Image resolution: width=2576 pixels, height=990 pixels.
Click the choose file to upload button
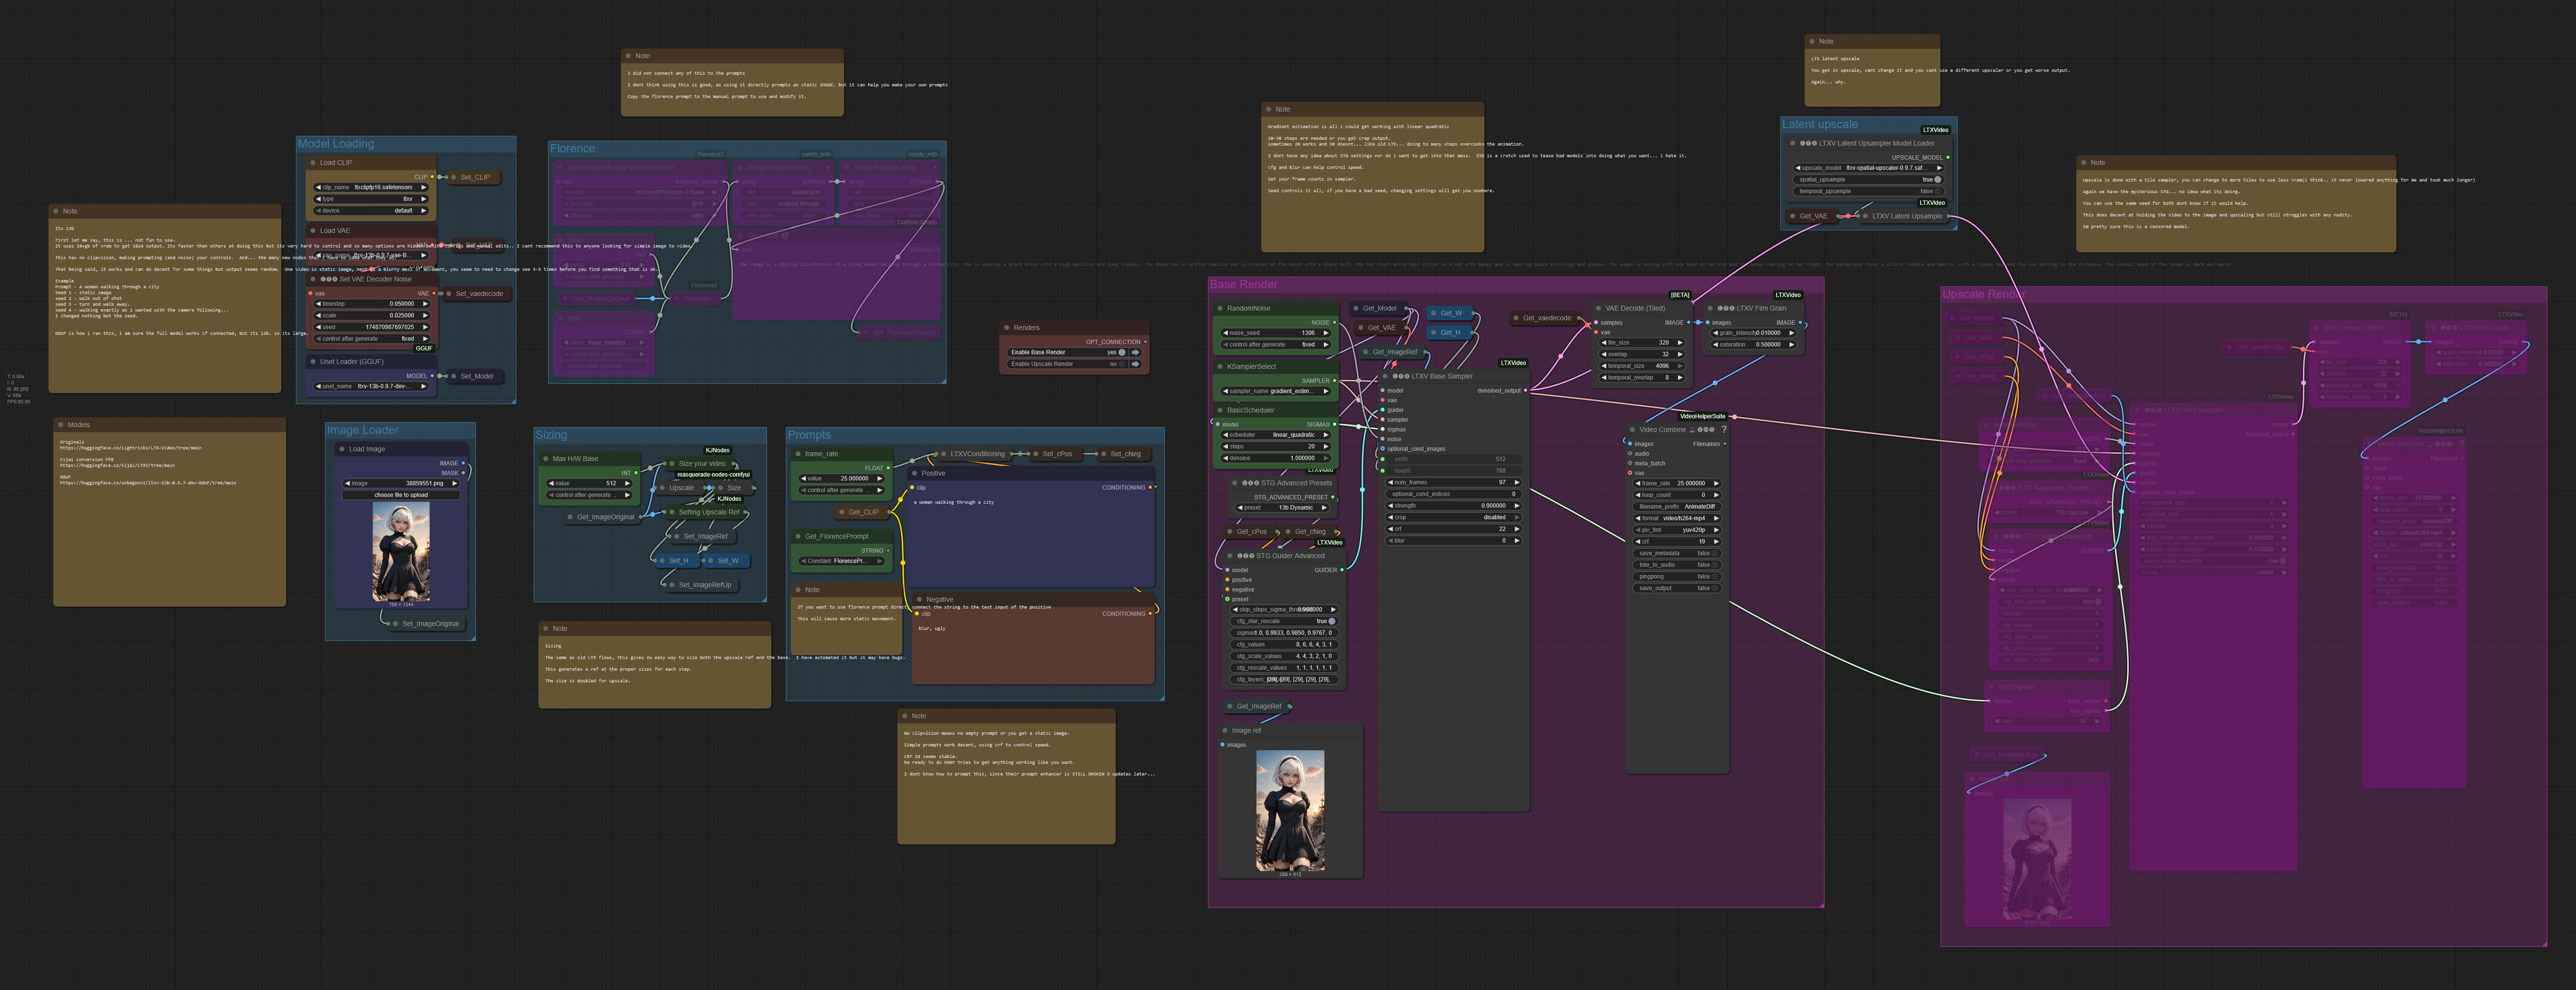401,495
